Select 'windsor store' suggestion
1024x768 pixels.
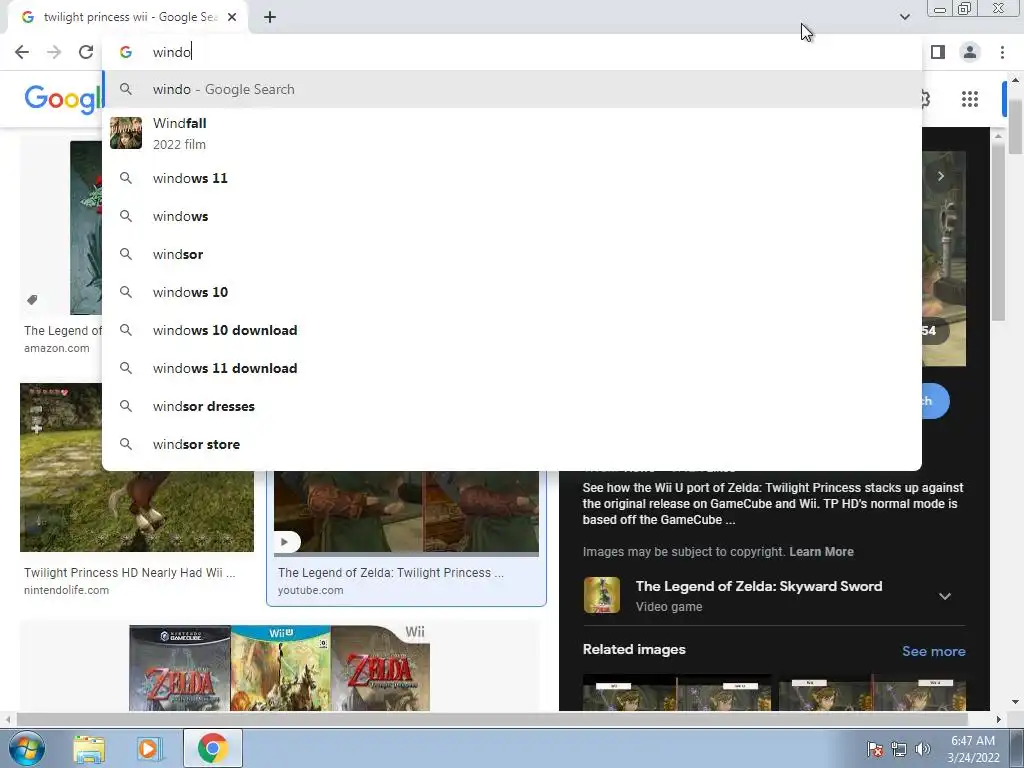pyautogui.click(x=512, y=444)
